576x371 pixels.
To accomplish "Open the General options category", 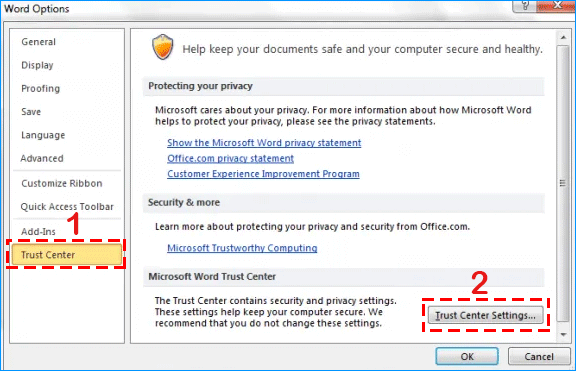I will pos(39,42).
